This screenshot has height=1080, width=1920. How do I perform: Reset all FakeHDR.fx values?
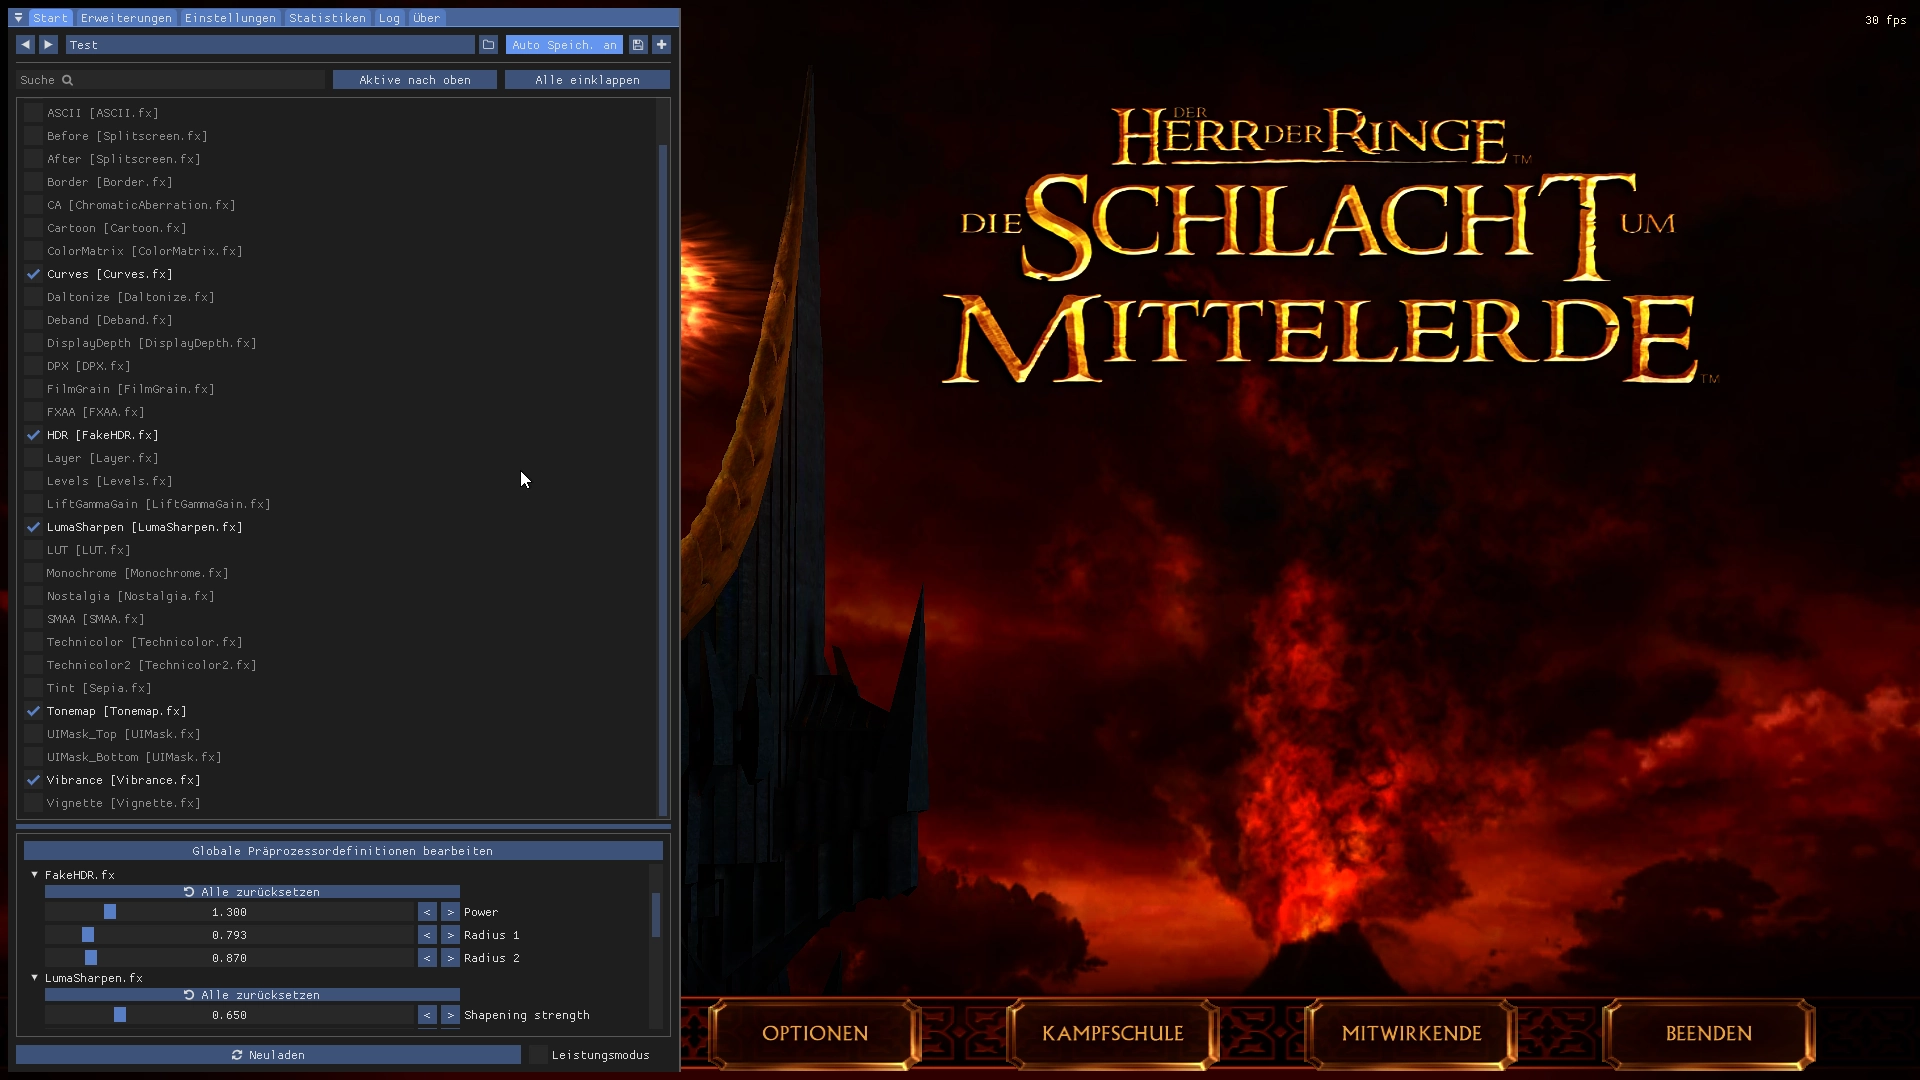(x=252, y=892)
